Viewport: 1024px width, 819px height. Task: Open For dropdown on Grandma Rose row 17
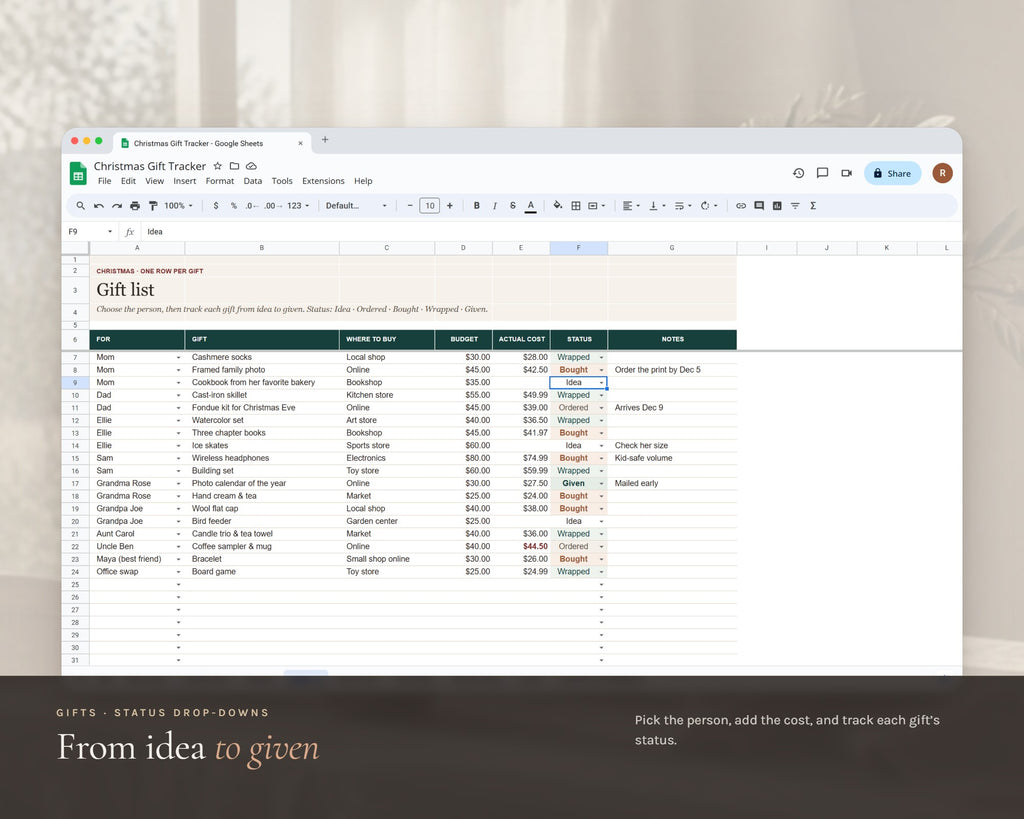[178, 483]
